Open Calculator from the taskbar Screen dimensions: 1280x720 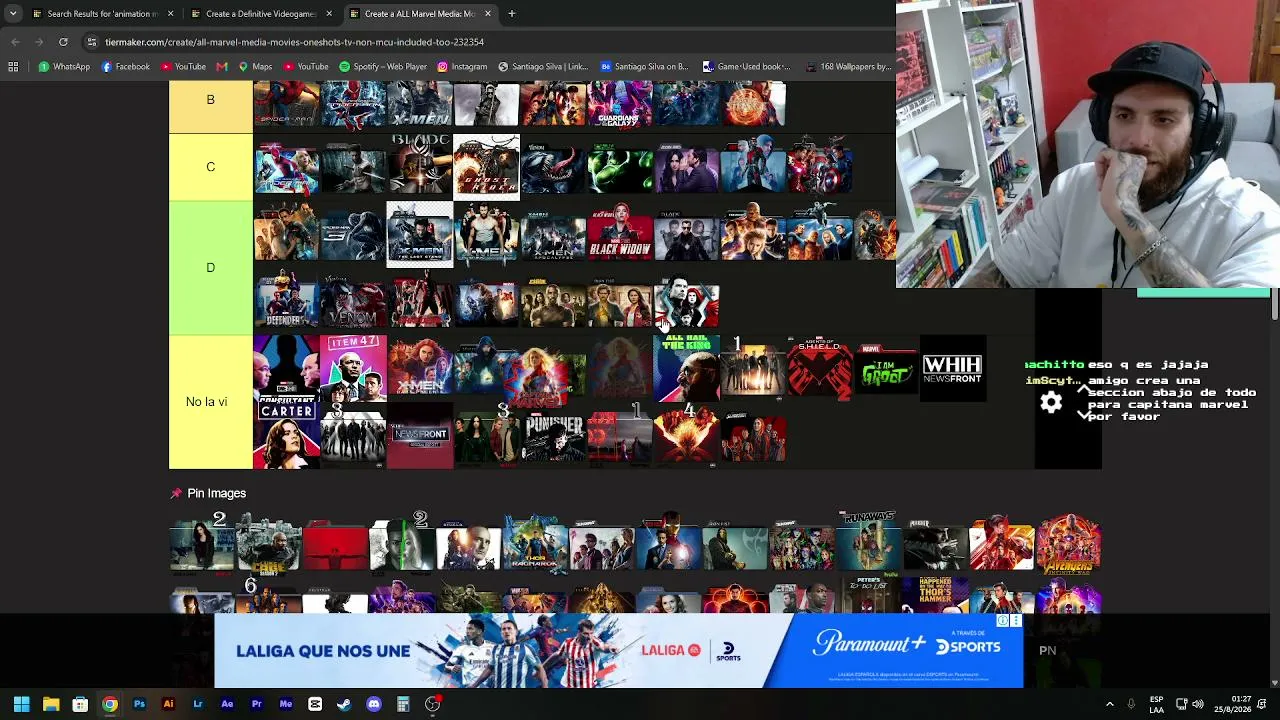click(x=403, y=704)
